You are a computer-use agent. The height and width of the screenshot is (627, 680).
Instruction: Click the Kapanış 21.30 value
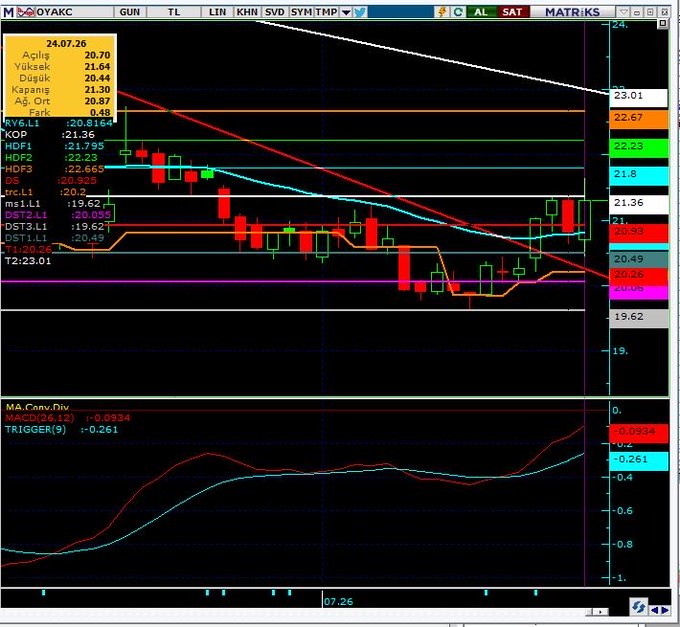97,90
